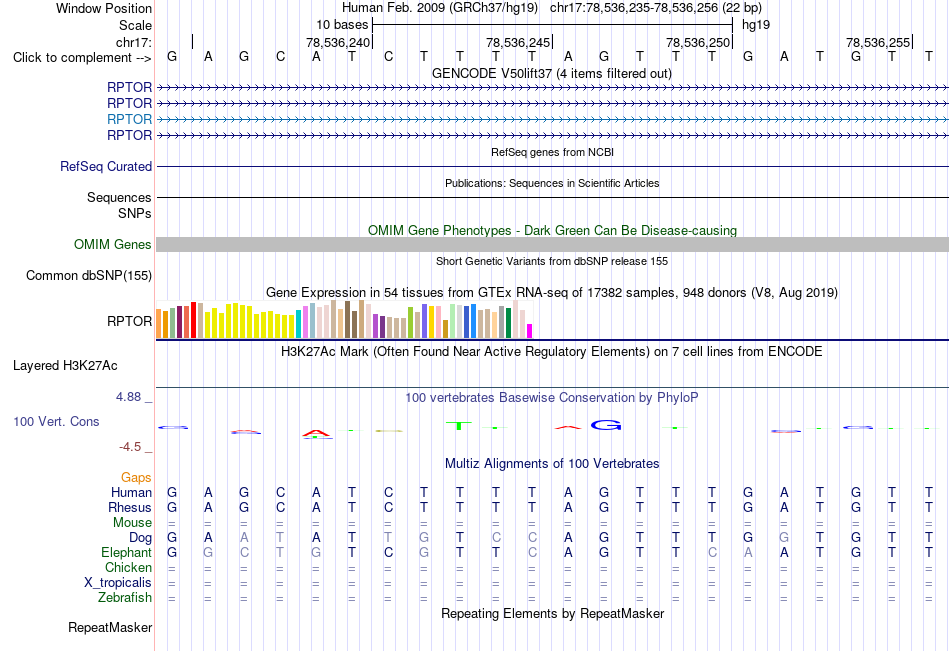
Task: Click 'Repeating Elements by RepeatMasker' title
Action: [552, 613]
